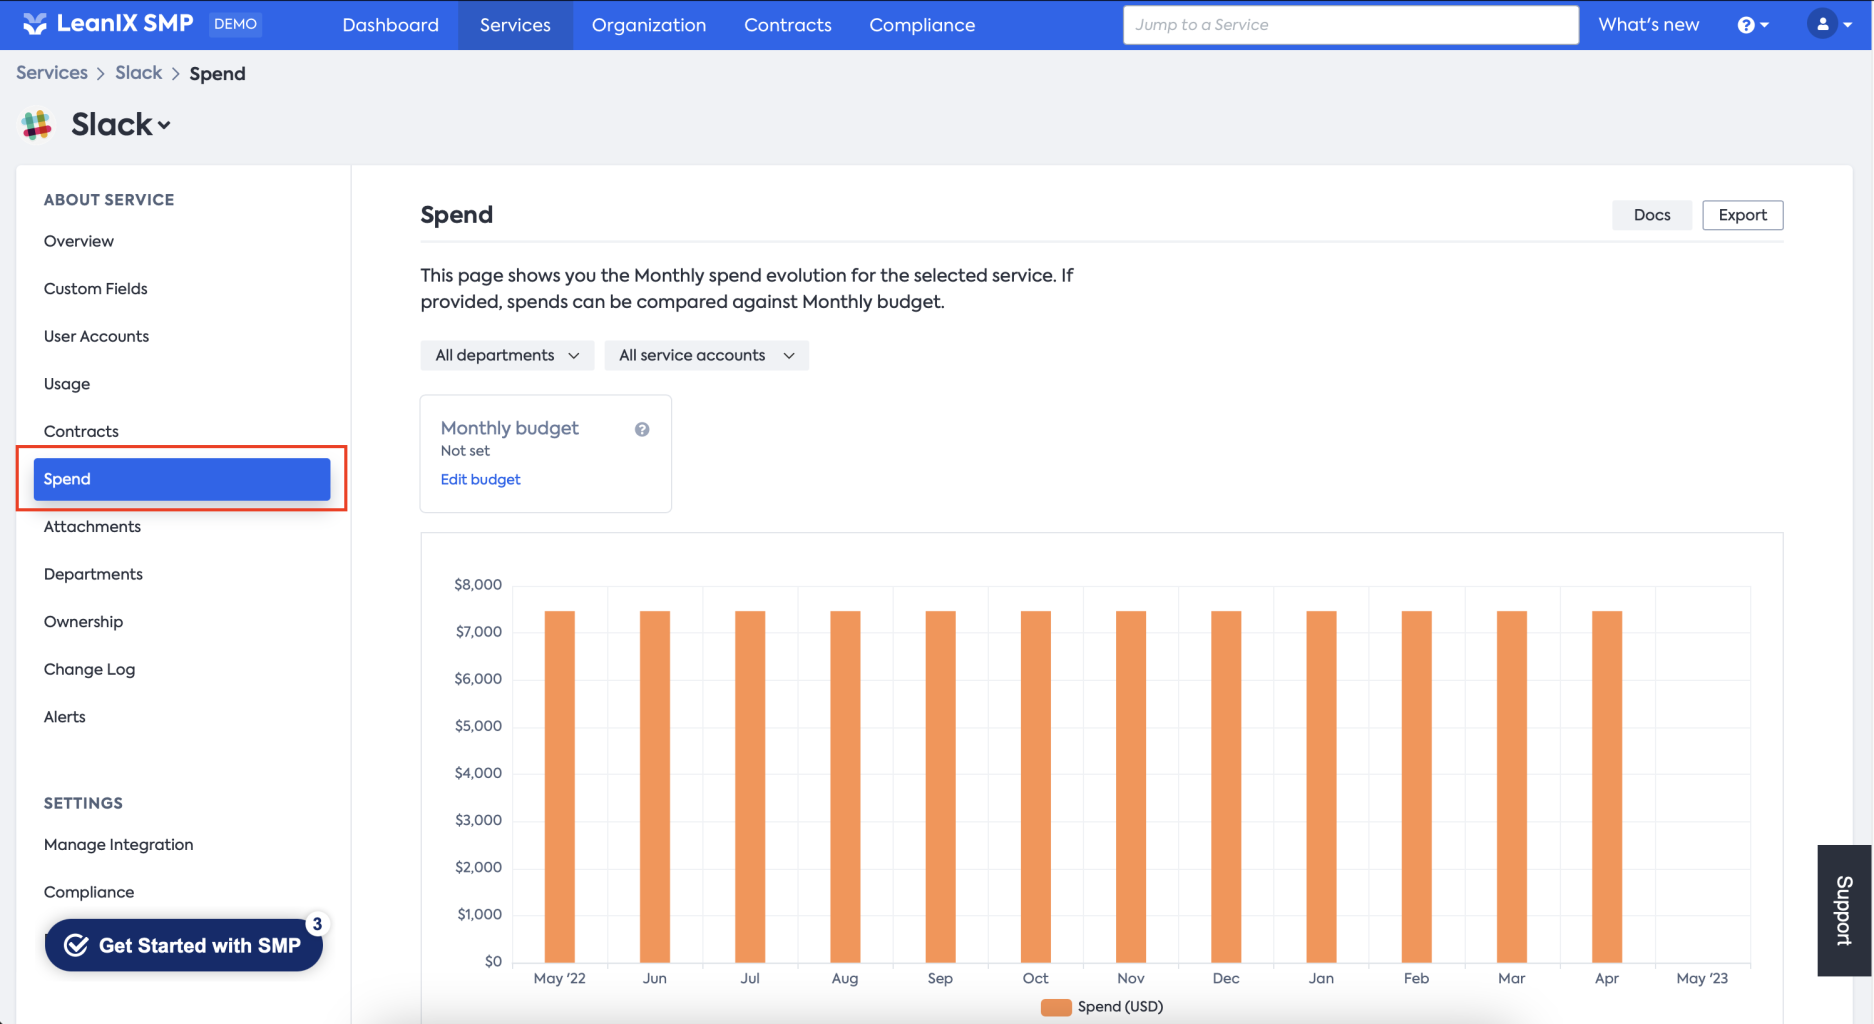The image size is (1874, 1024).
Task: Click the "Not set" budget value
Action: pyautogui.click(x=465, y=451)
